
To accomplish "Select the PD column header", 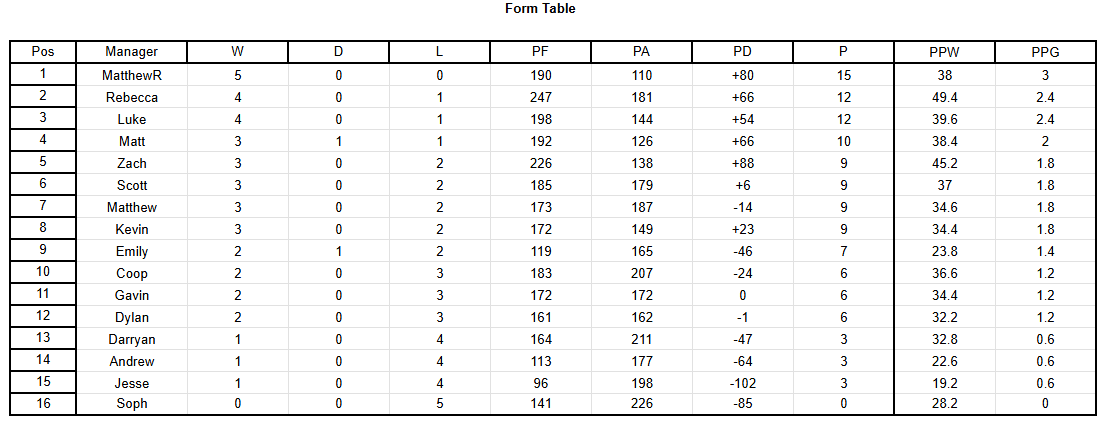I will (742, 51).
